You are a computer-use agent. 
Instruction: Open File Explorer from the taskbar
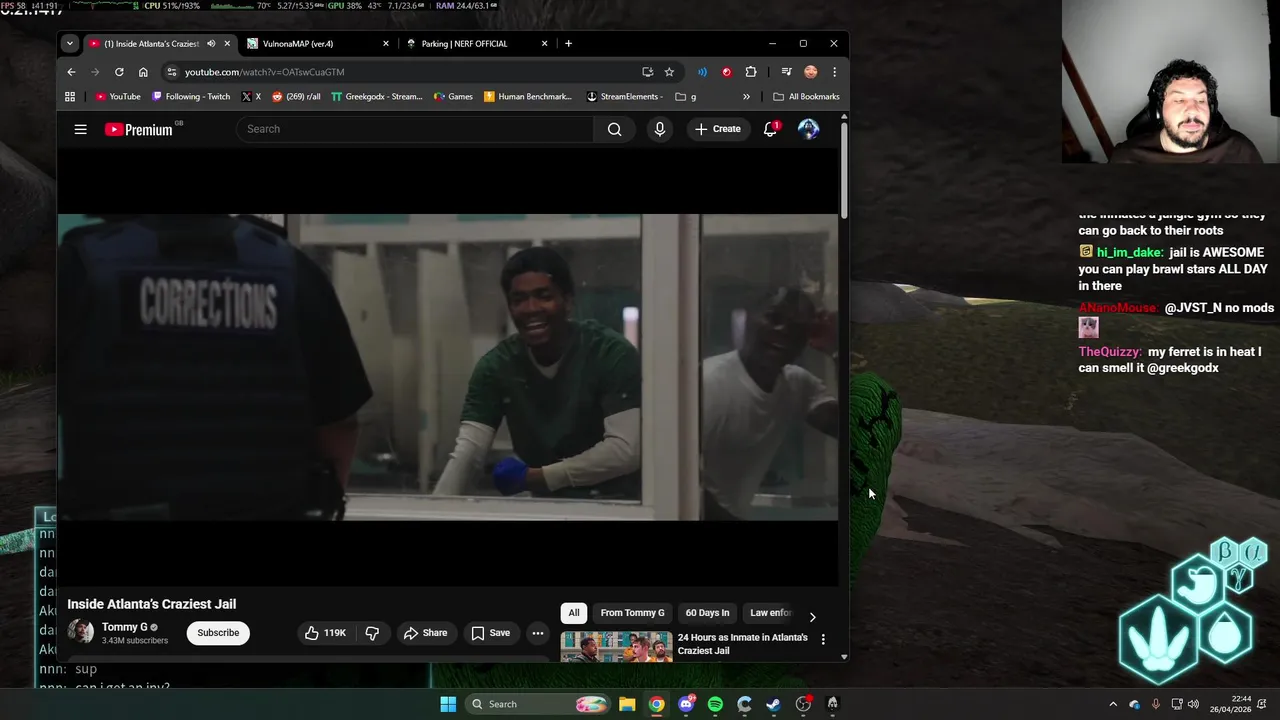pos(627,704)
